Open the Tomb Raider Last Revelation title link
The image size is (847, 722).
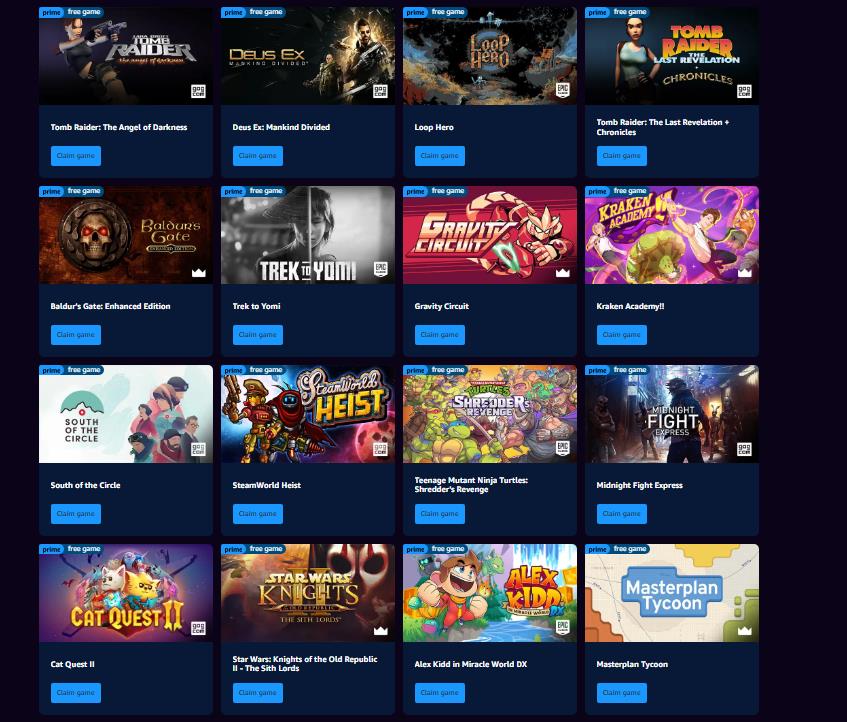point(663,127)
